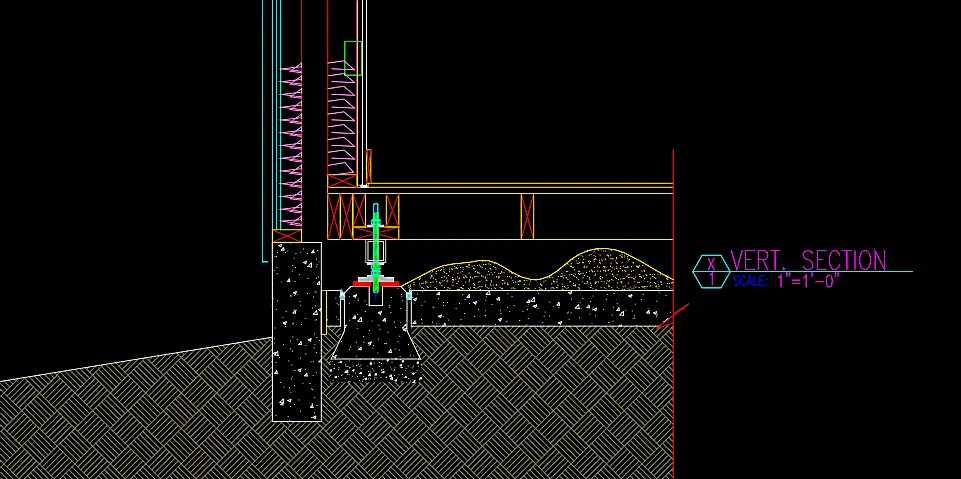This screenshot has width=961, height=479.
Task: Pick the tall concrete foundation wall
Action: 297,331
